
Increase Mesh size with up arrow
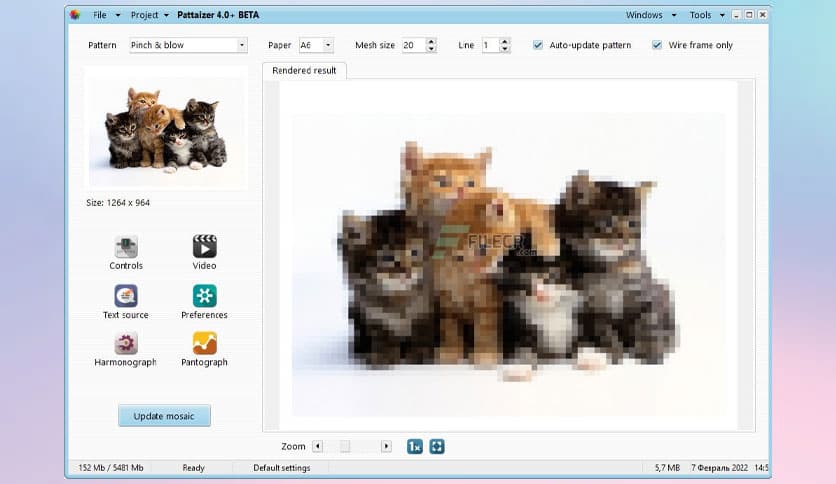pyautogui.click(x=431, y=41)
